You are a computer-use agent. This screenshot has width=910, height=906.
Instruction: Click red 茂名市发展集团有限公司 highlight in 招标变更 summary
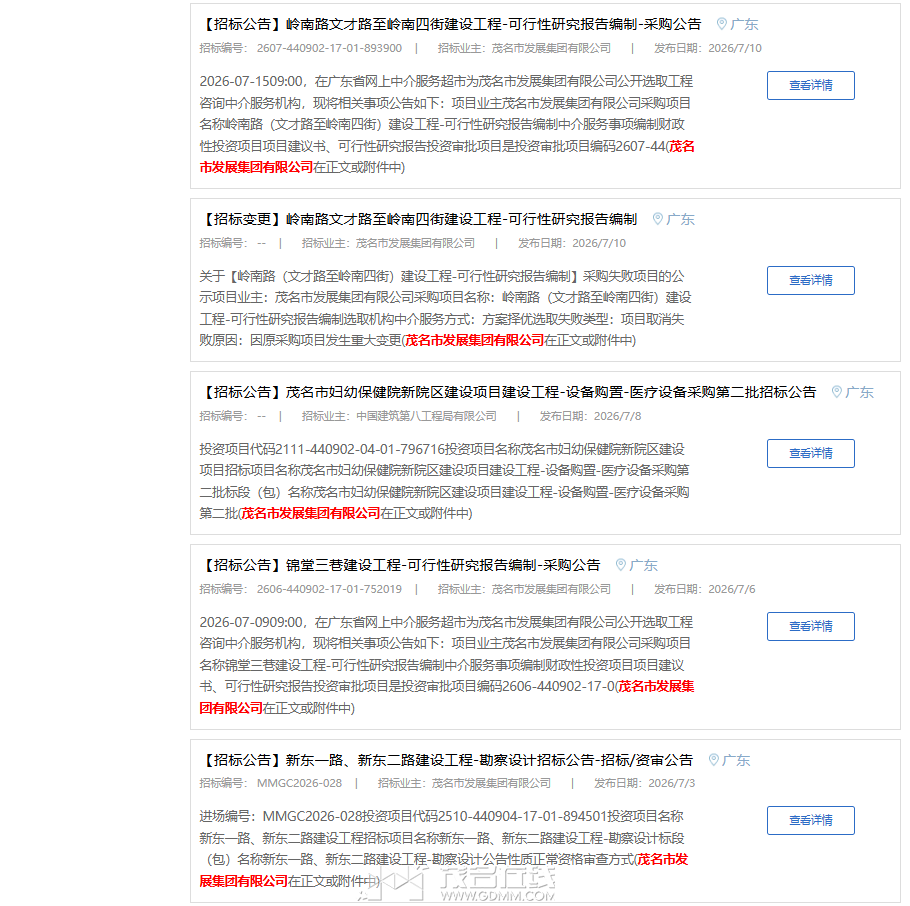475,340
